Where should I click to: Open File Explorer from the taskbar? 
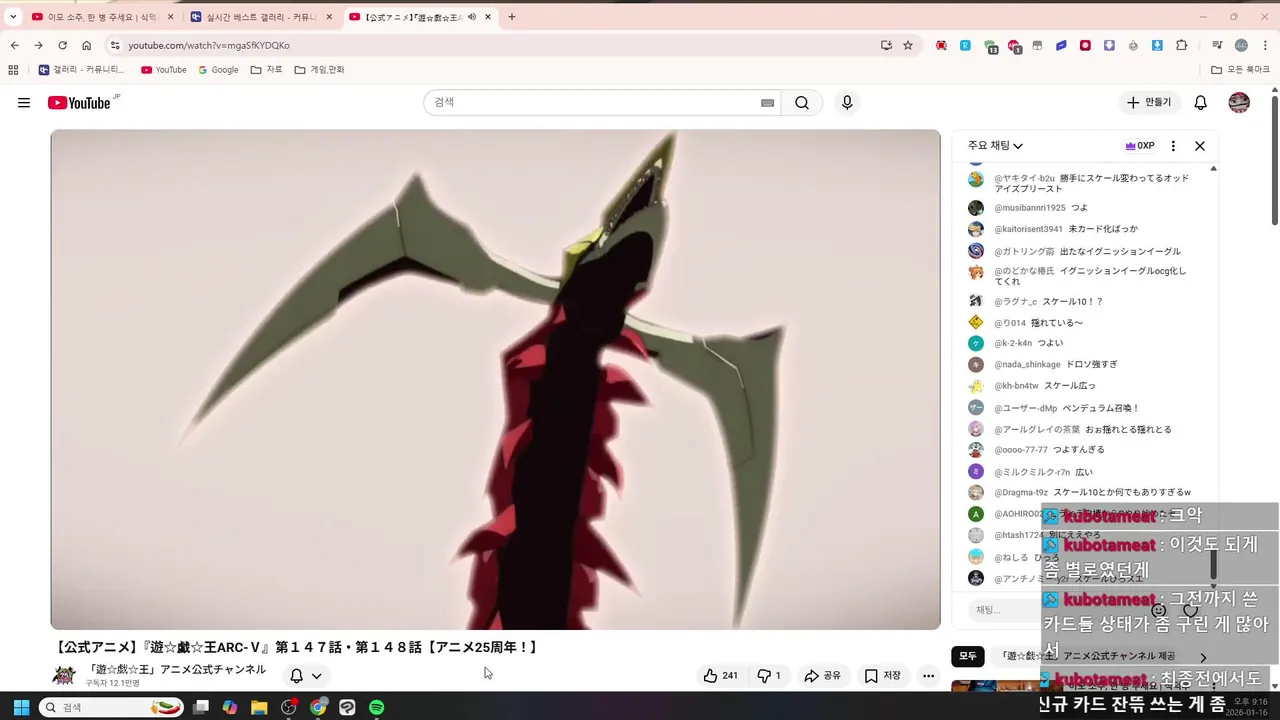(259, 707)
